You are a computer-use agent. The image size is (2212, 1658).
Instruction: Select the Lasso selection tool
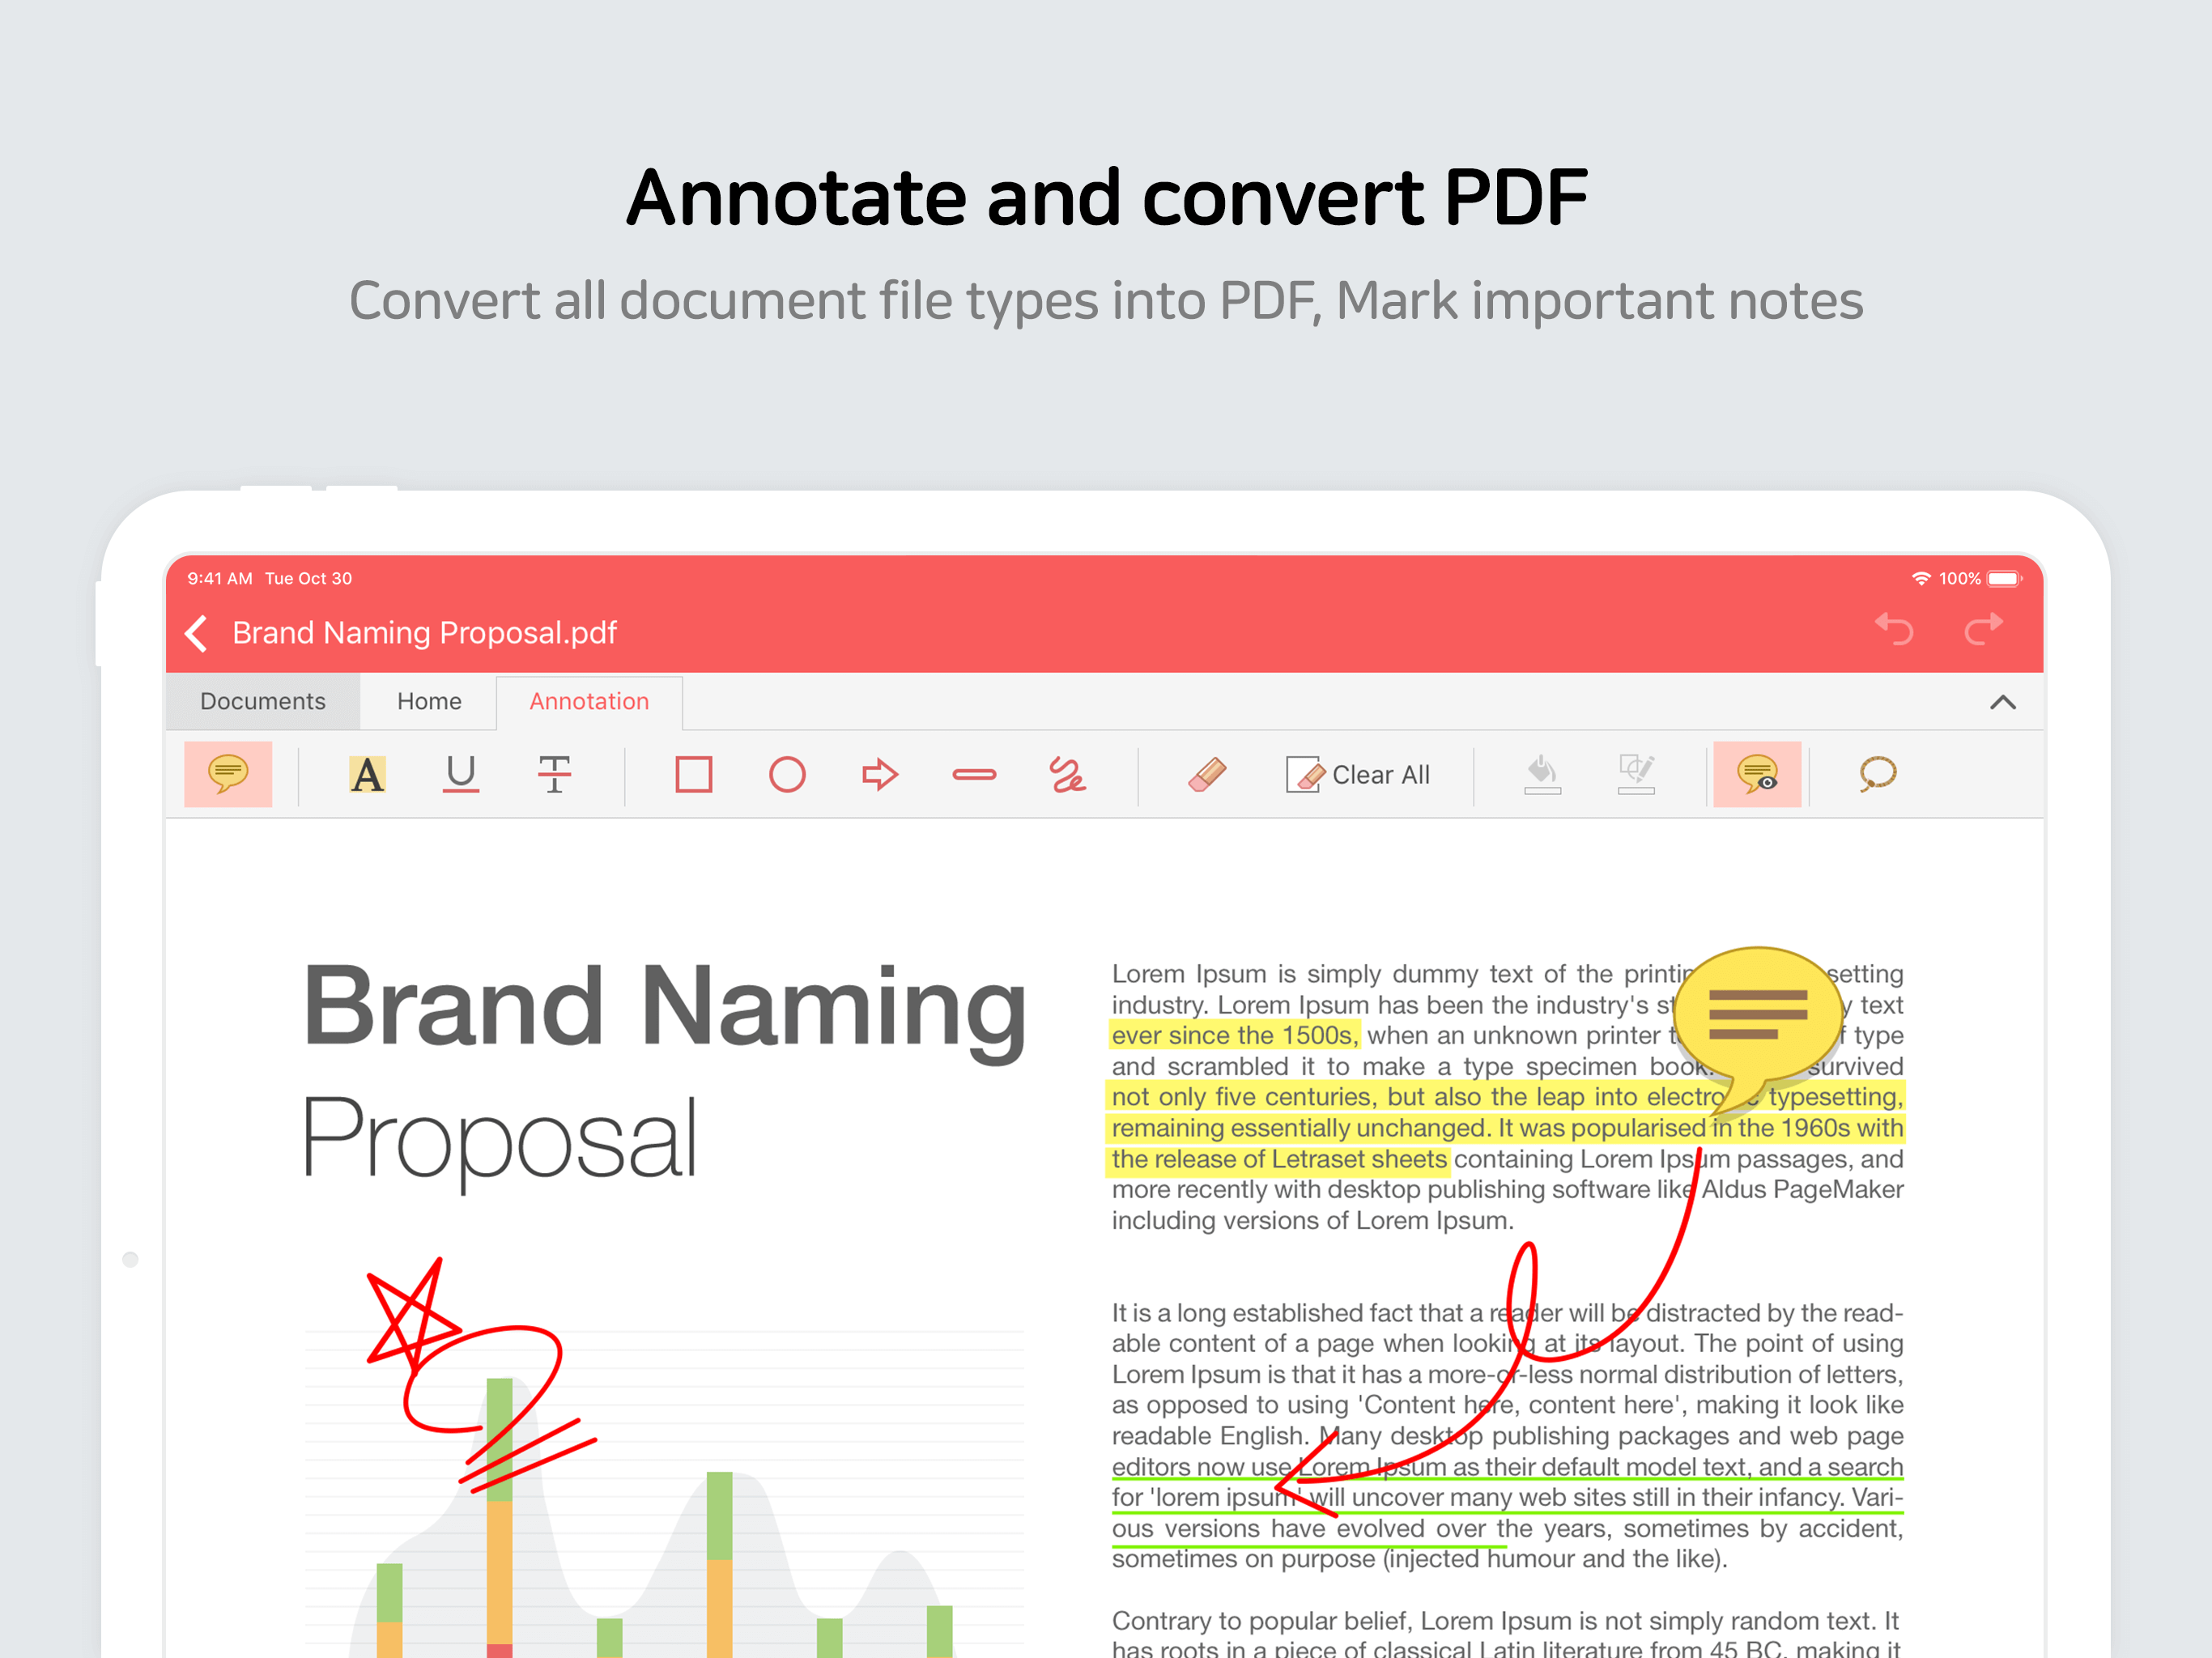(1877, 774)
